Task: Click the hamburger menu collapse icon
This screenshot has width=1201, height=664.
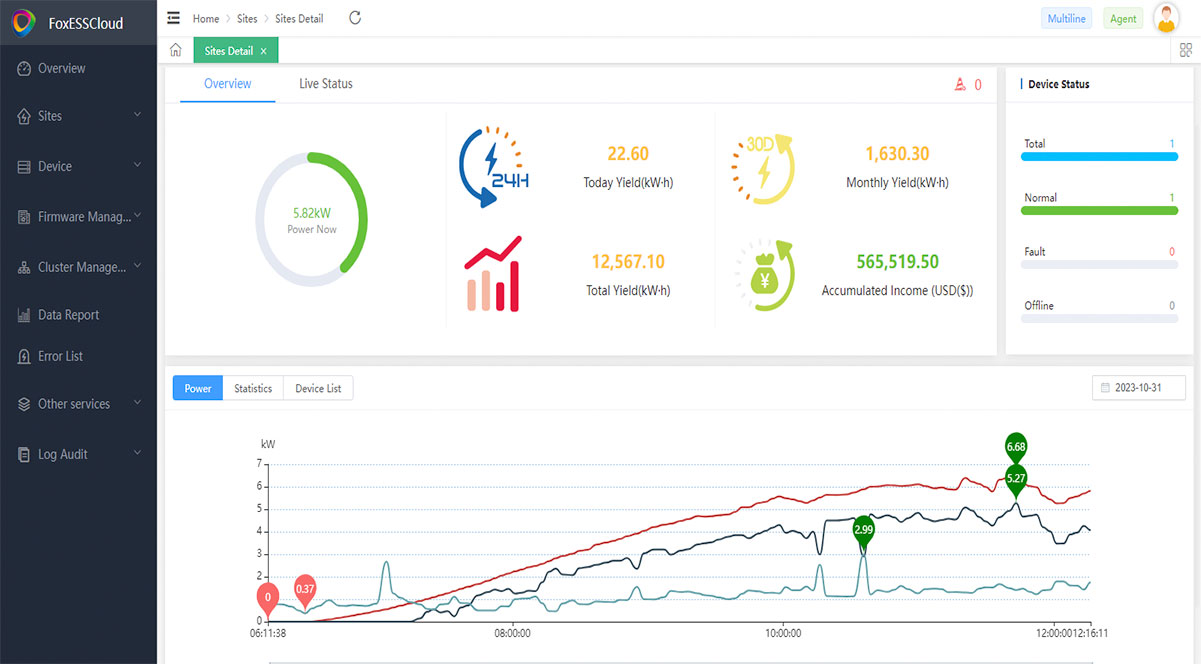Action: [x=174, y=18]
